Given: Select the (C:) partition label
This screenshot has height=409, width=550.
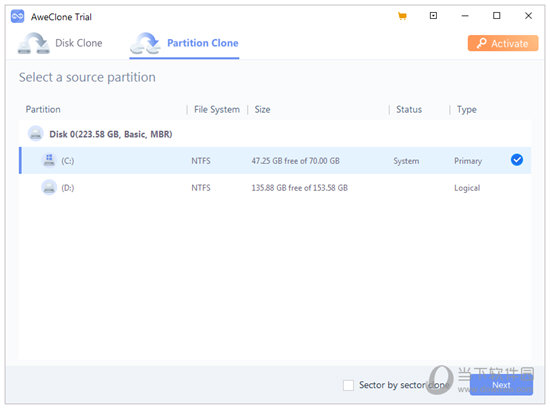Looking at the screenshot, I should point(68,161).
